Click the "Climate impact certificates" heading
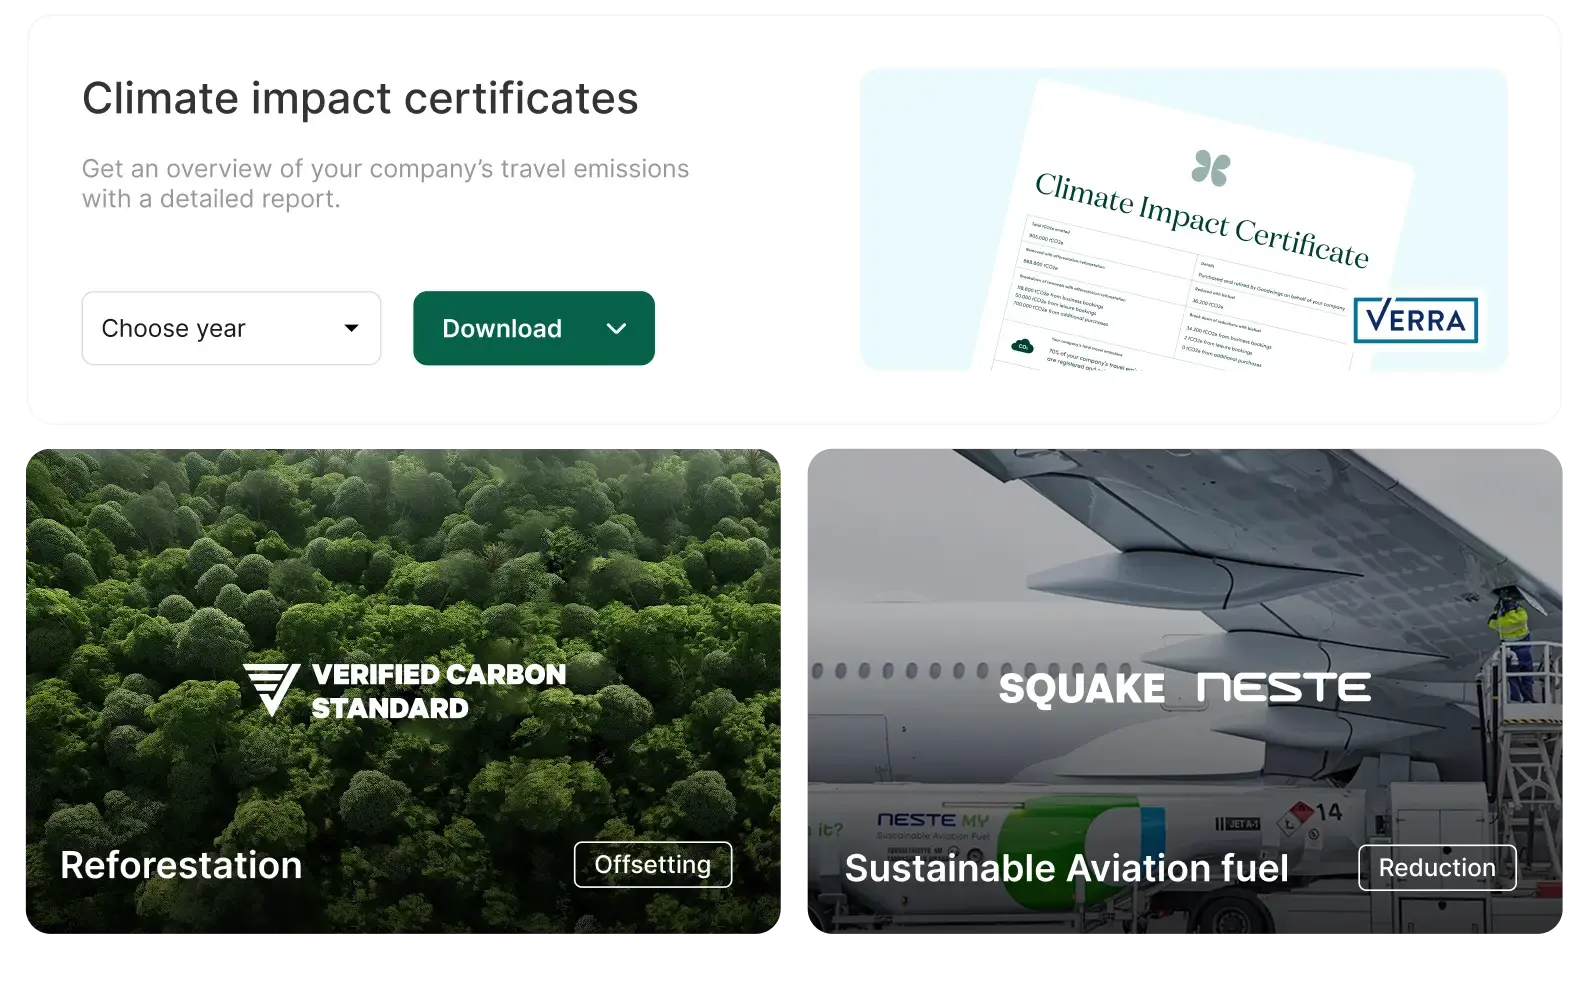 360,98
